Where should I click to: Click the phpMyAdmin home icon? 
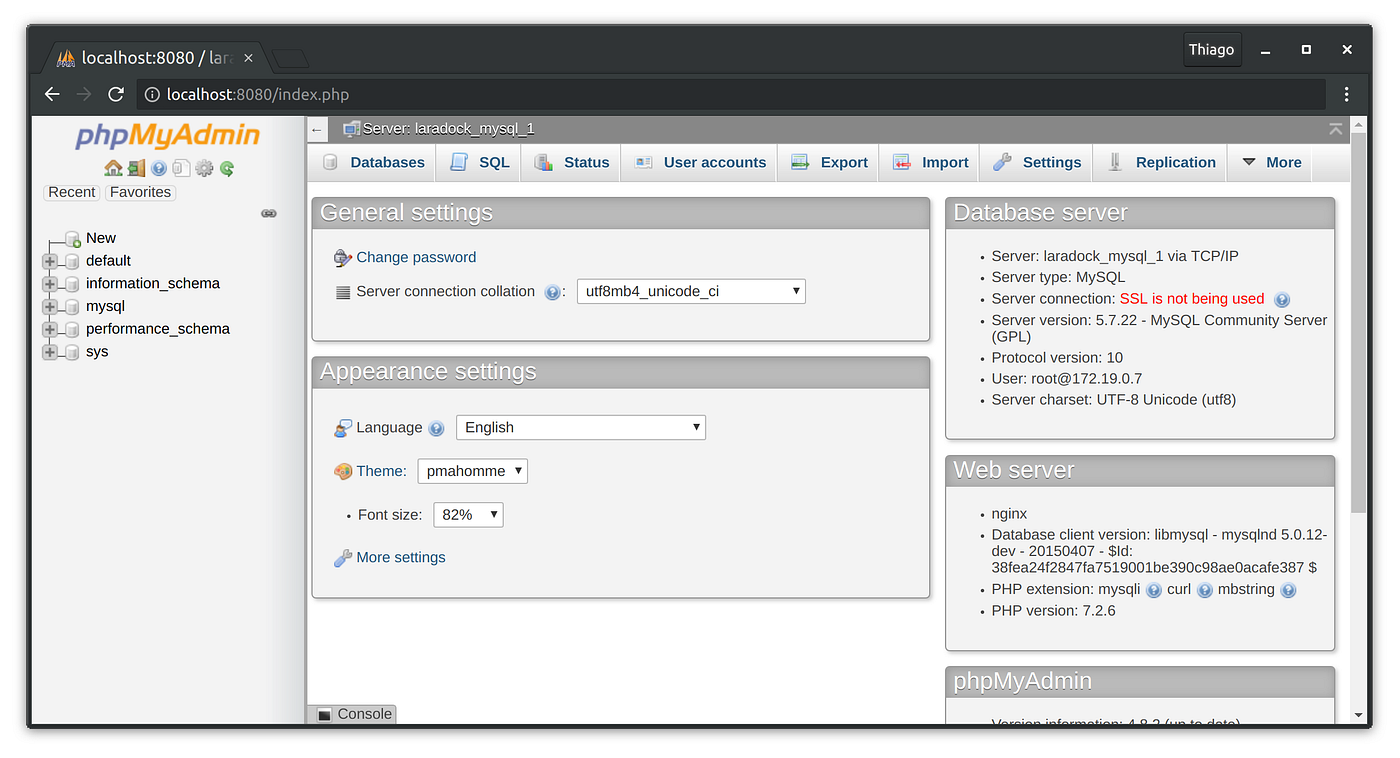pyautogui.click(x=113, y=168)
